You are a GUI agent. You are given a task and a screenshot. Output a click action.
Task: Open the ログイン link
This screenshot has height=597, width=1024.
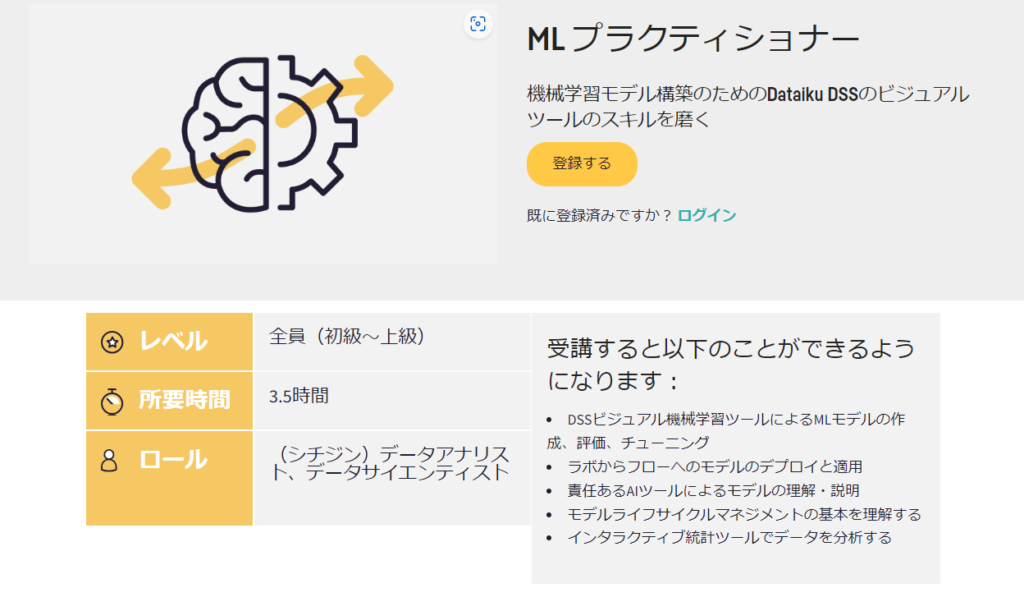pos(705,214)
